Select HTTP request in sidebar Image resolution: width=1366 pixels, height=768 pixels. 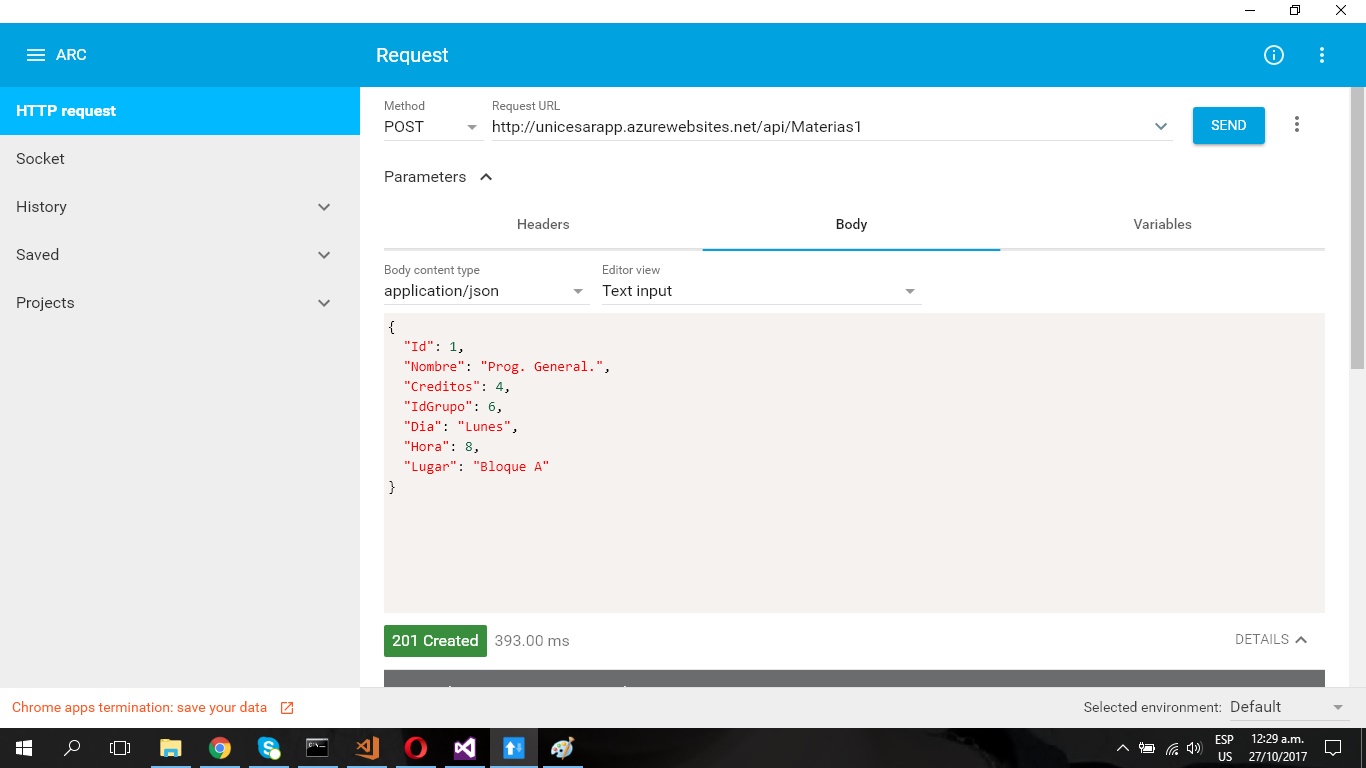[x=180, y=111]
